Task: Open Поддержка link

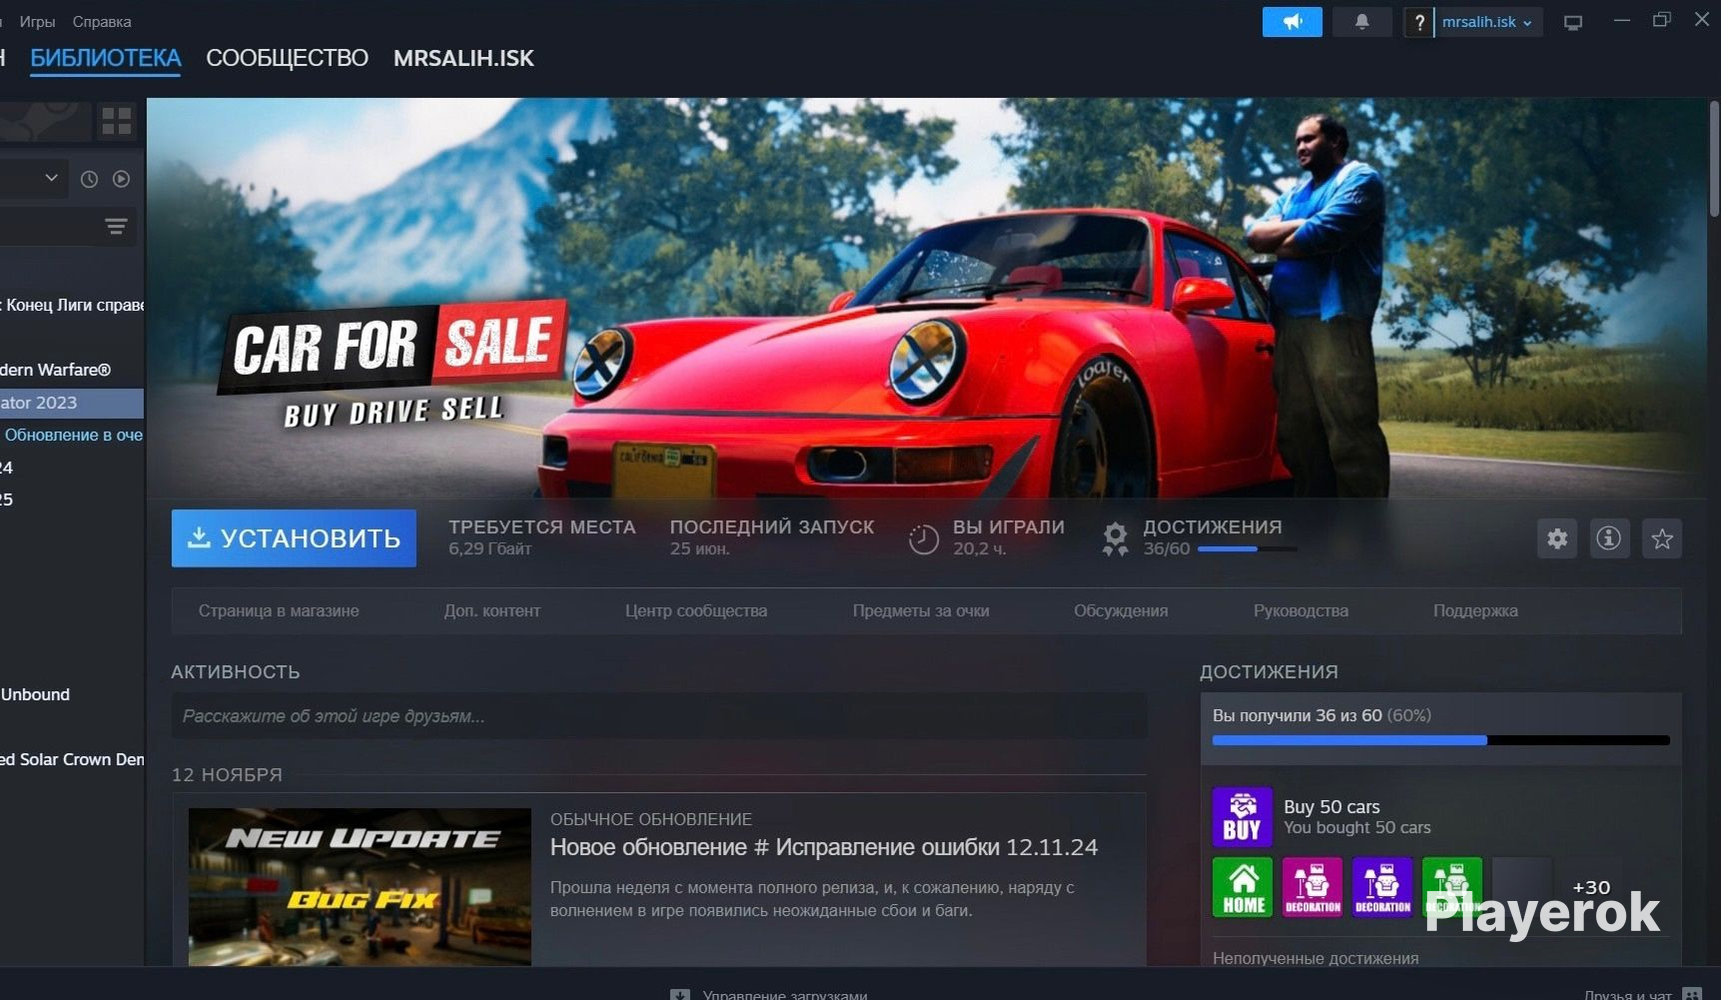Action: [x=1475, y=611]
